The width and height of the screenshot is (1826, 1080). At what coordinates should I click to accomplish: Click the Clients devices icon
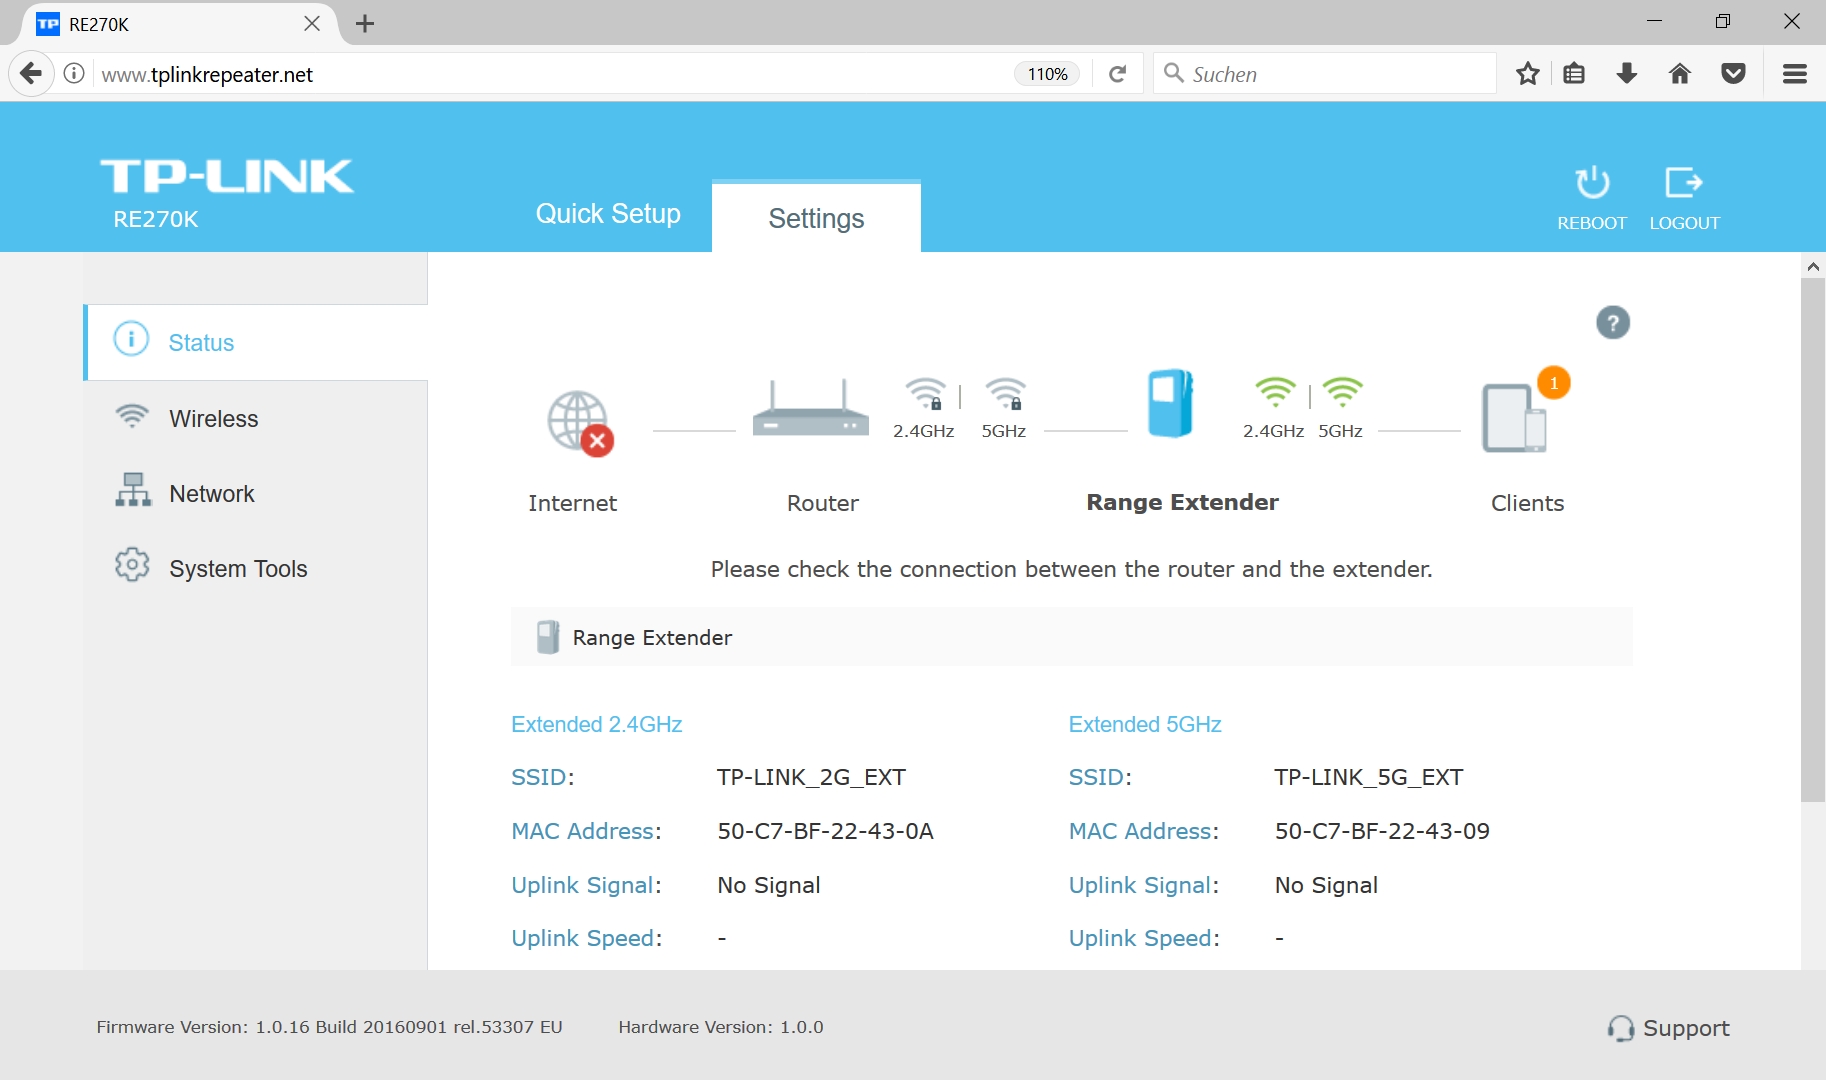click(1514, 418)
